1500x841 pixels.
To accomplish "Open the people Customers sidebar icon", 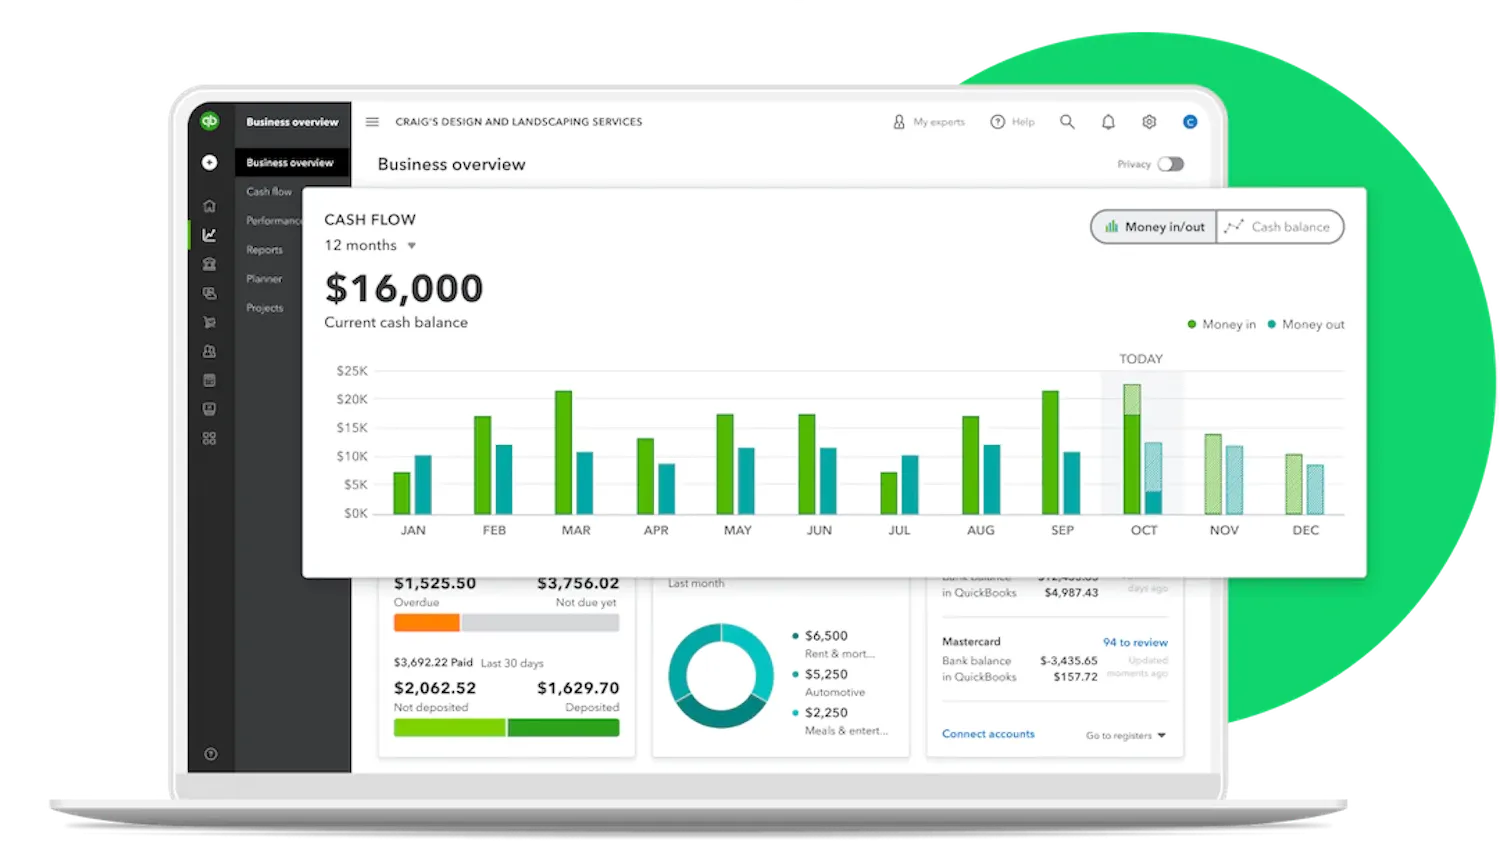I will pos(209,351).
